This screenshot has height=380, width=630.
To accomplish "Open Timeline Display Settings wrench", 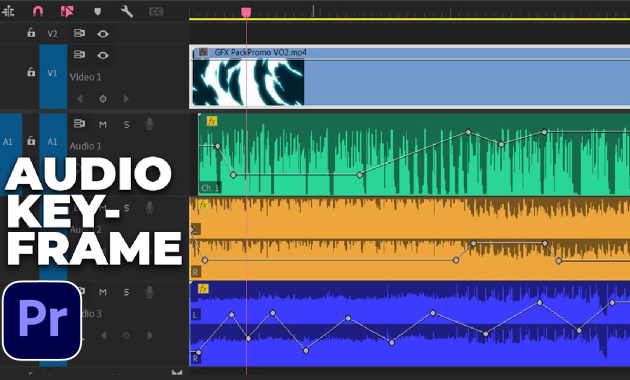I will tap(127, 11).
